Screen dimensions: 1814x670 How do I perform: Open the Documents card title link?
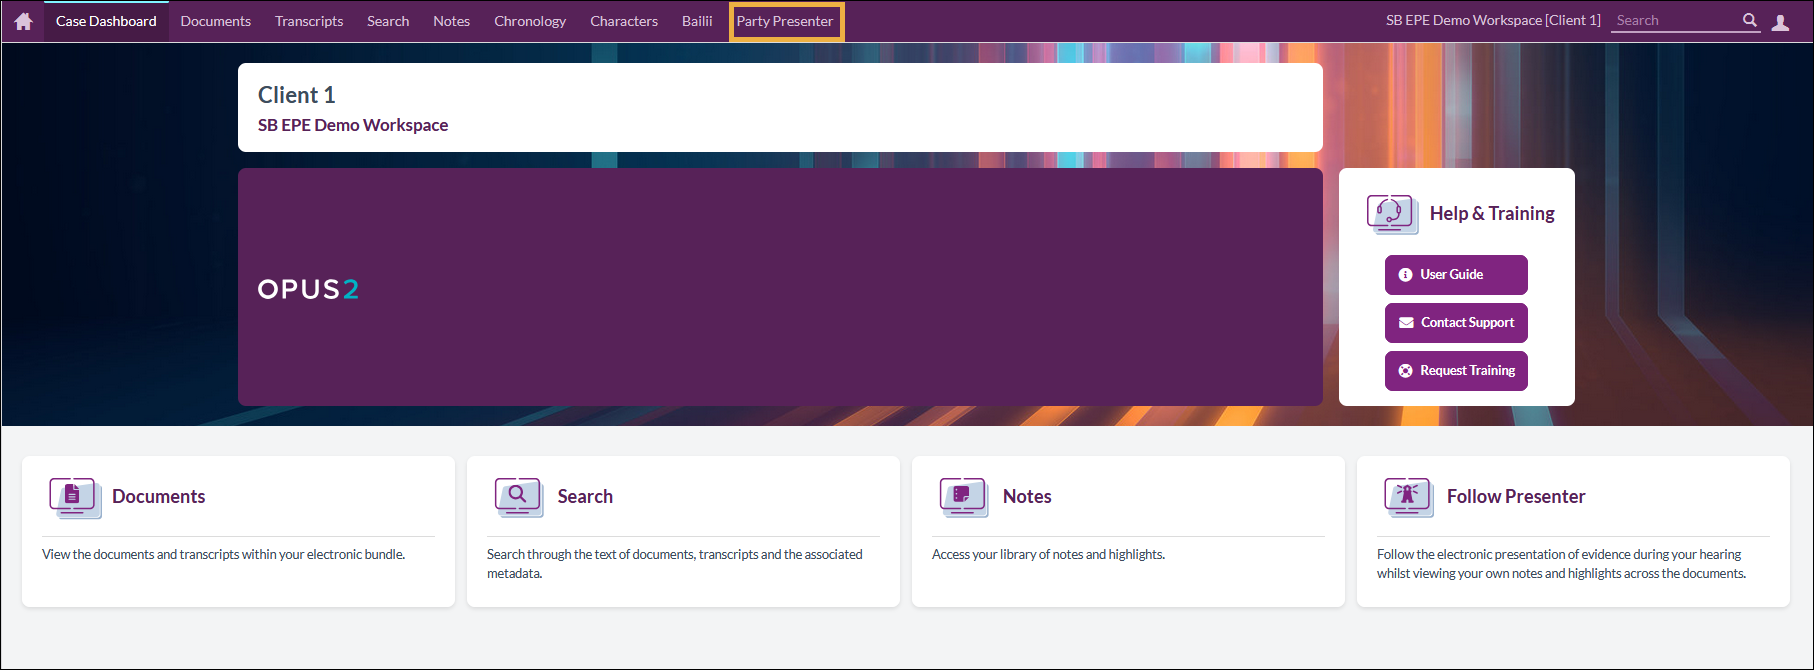pyautogui.click(x=158, y=497)
